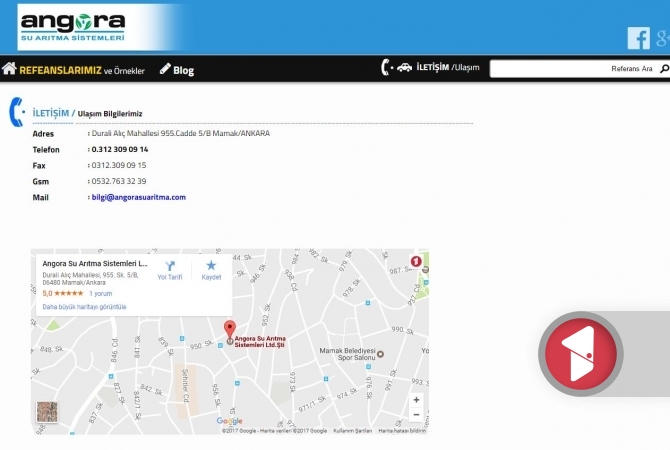This screenshot has height=450, width=670.
Task: Click Mamak Belediyesi Spor Salonu marker
Action: [380, 354]
